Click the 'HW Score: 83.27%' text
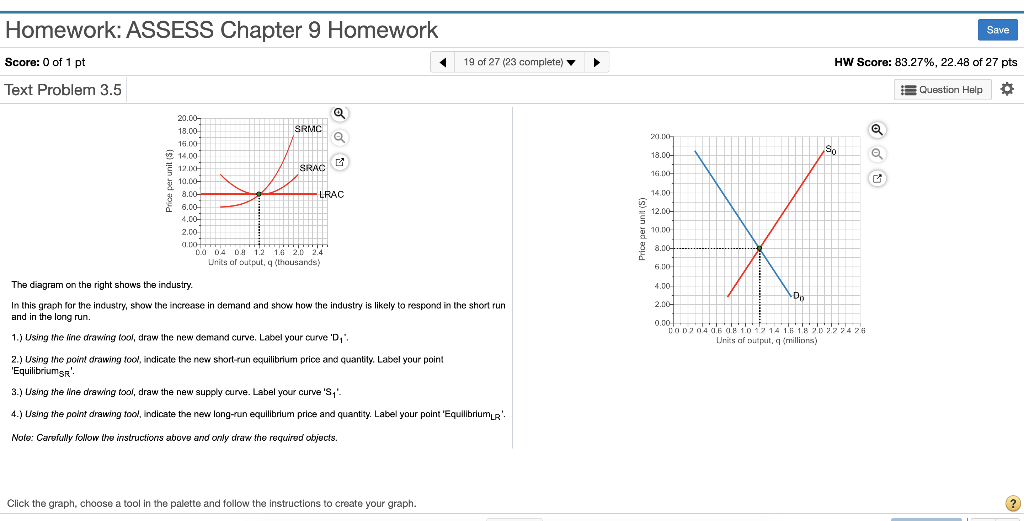The height and width of the screenshot is (521, 1024). click(x=925, y=63)
